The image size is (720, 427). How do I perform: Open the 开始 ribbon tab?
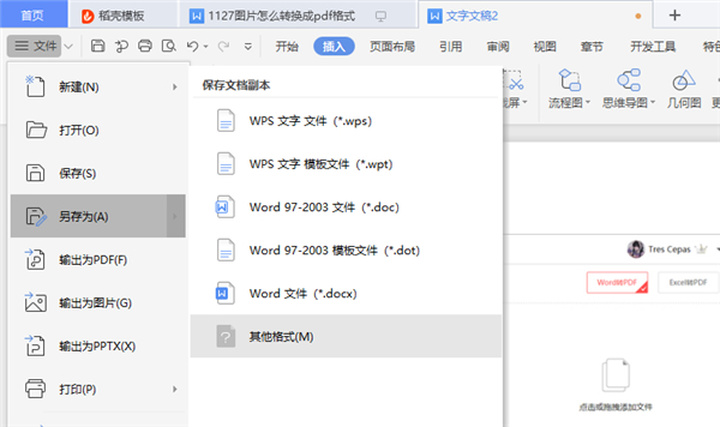(x=287, y=46)
